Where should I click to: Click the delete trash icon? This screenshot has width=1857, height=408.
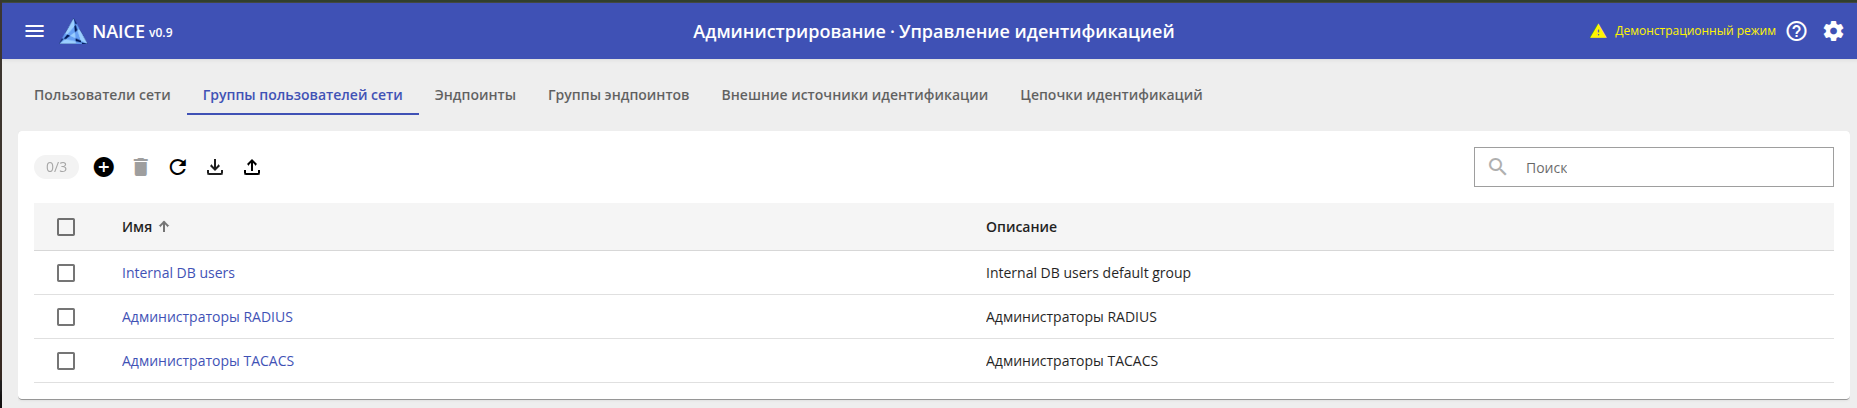[x=141, y=167]
